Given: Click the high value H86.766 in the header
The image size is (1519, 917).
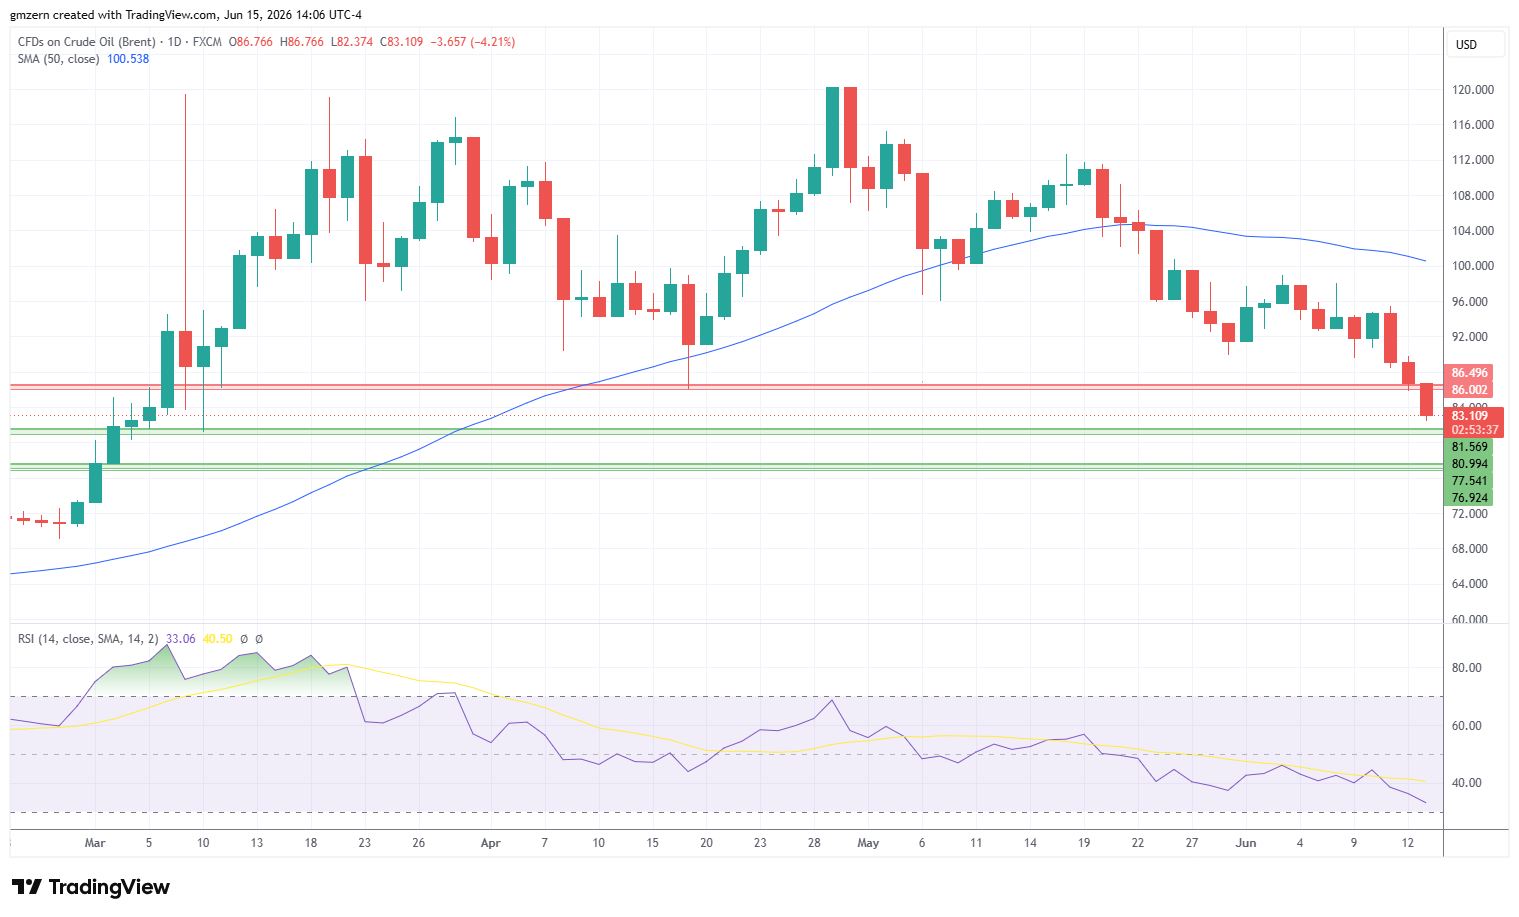Looking at the screenshot, I should [302, 42].
